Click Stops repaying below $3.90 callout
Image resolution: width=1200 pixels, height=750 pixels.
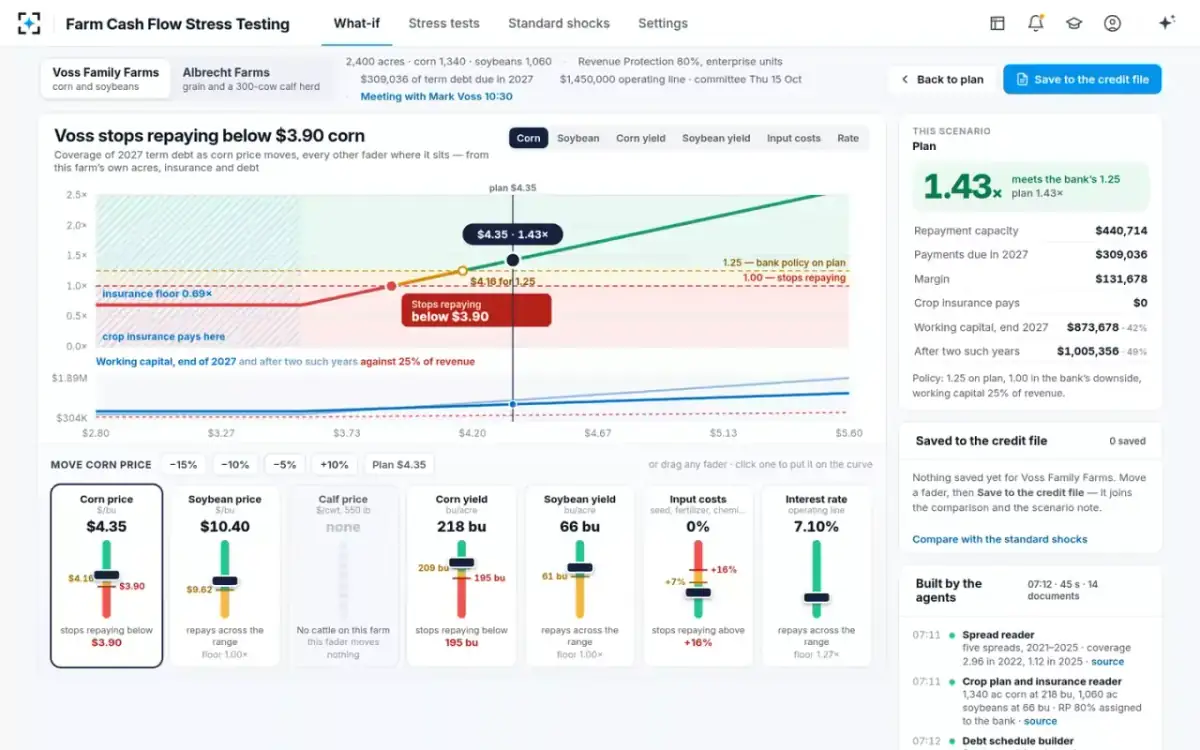pos(476,310)
